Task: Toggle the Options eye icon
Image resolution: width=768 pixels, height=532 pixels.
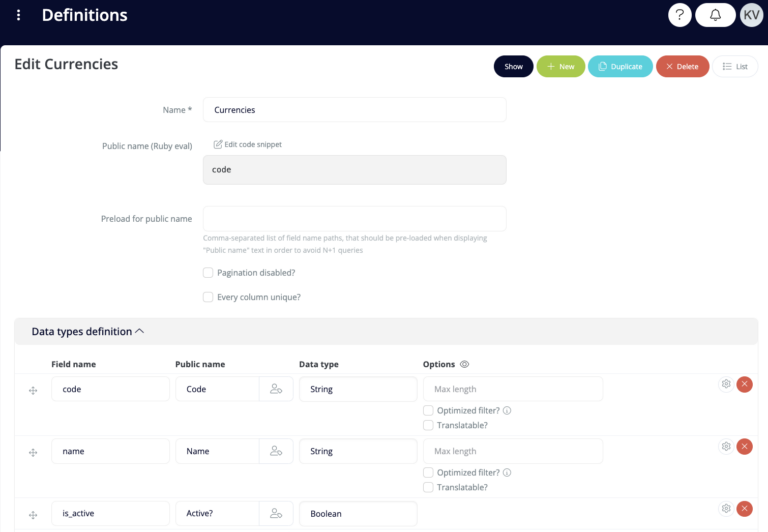Action: 464,364
